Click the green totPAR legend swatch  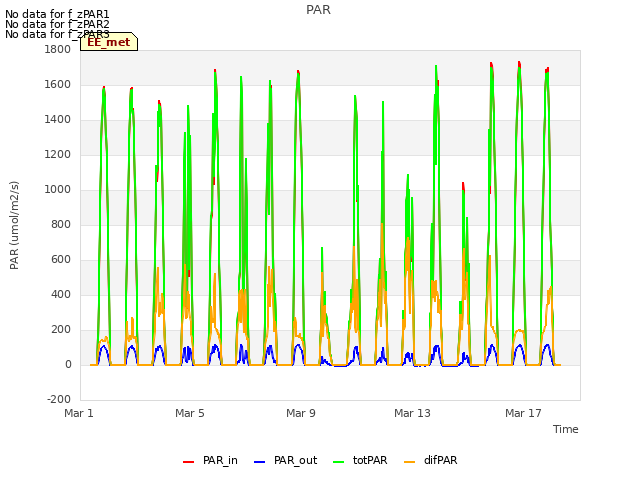pos(338,462)
